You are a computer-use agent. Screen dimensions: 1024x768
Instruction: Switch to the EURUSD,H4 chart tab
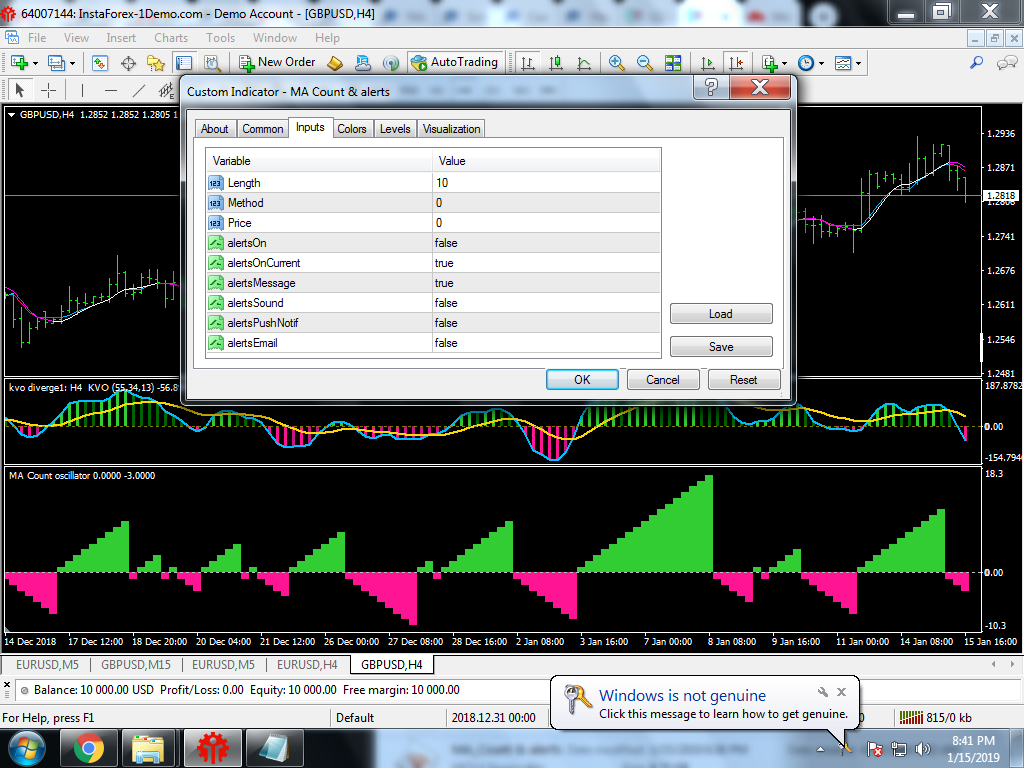[307, 665]
